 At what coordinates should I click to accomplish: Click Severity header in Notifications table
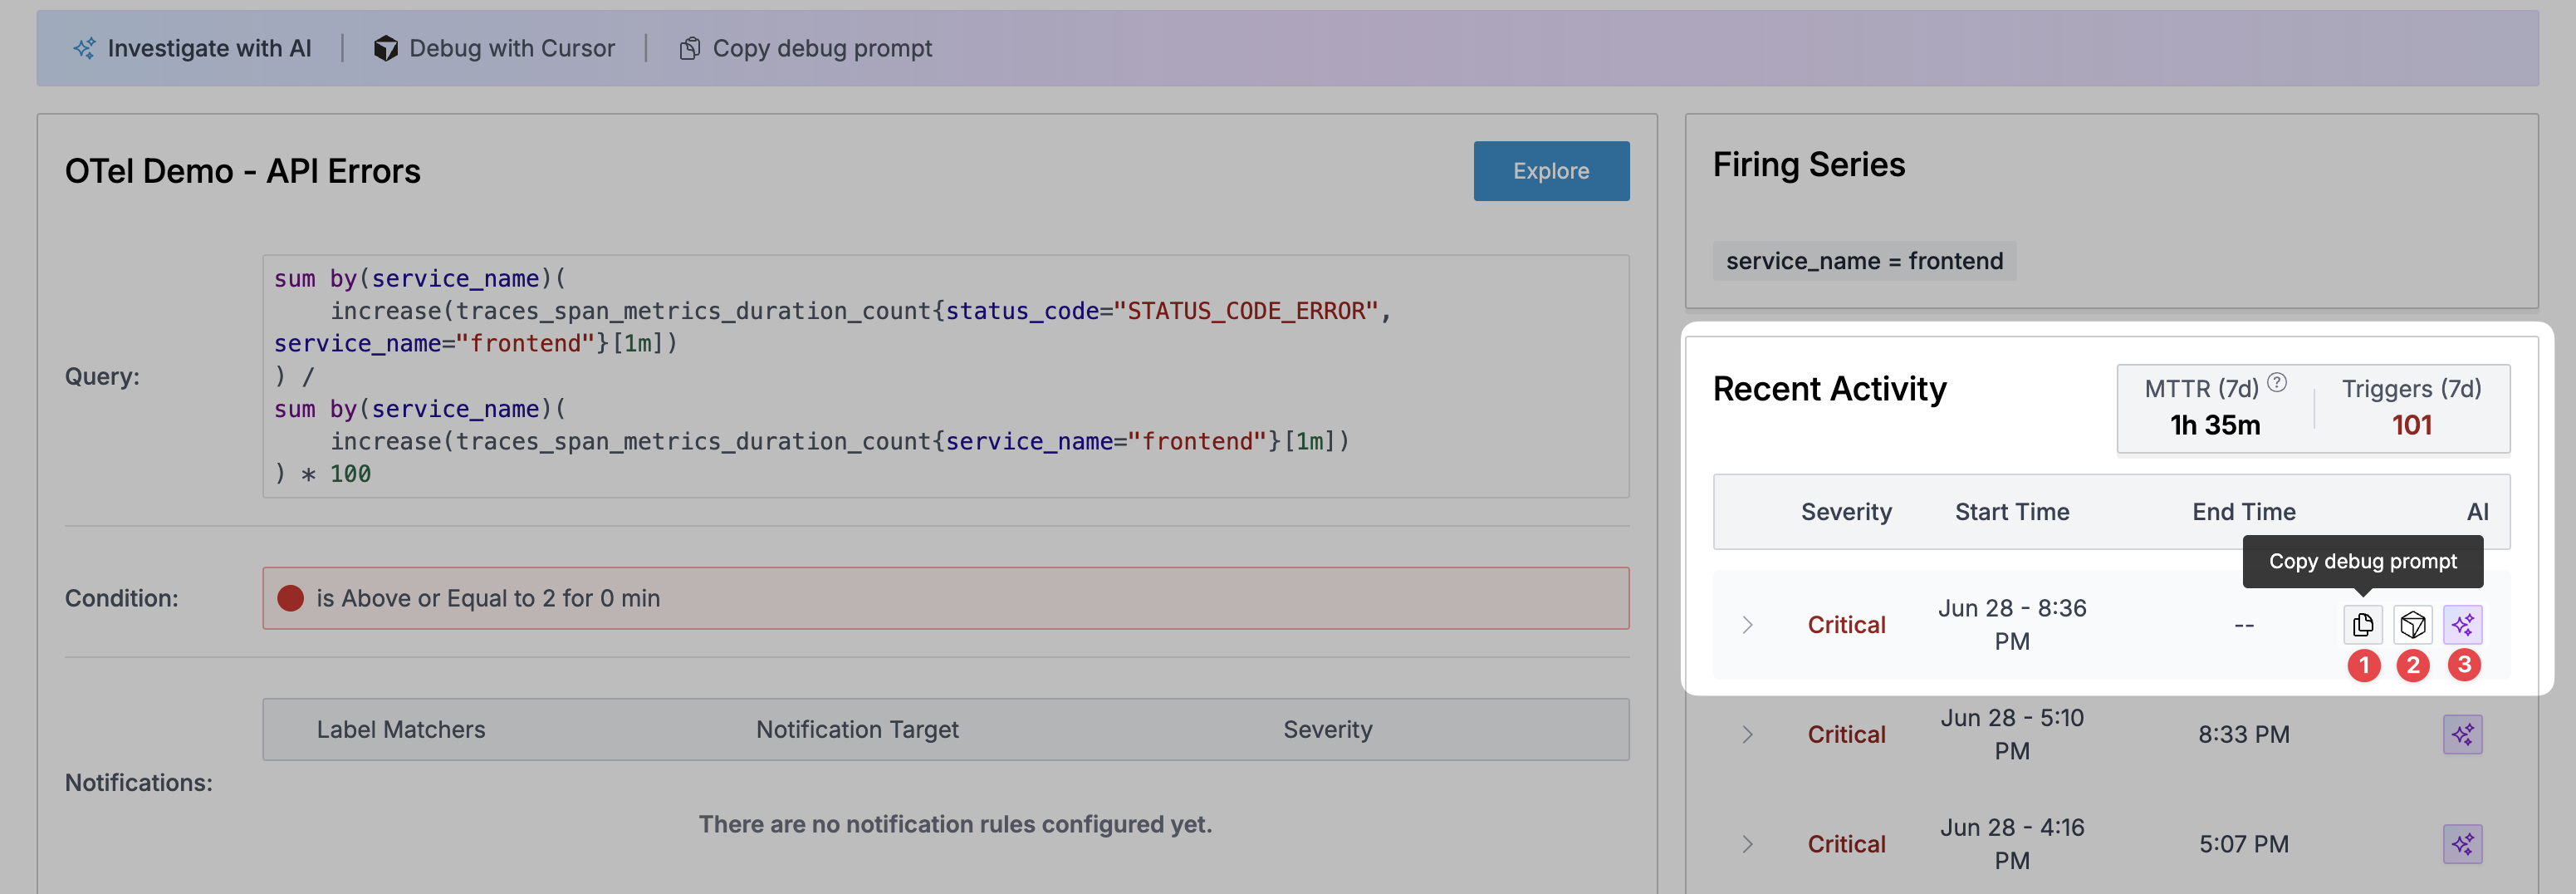click(x=1328, y=730)
